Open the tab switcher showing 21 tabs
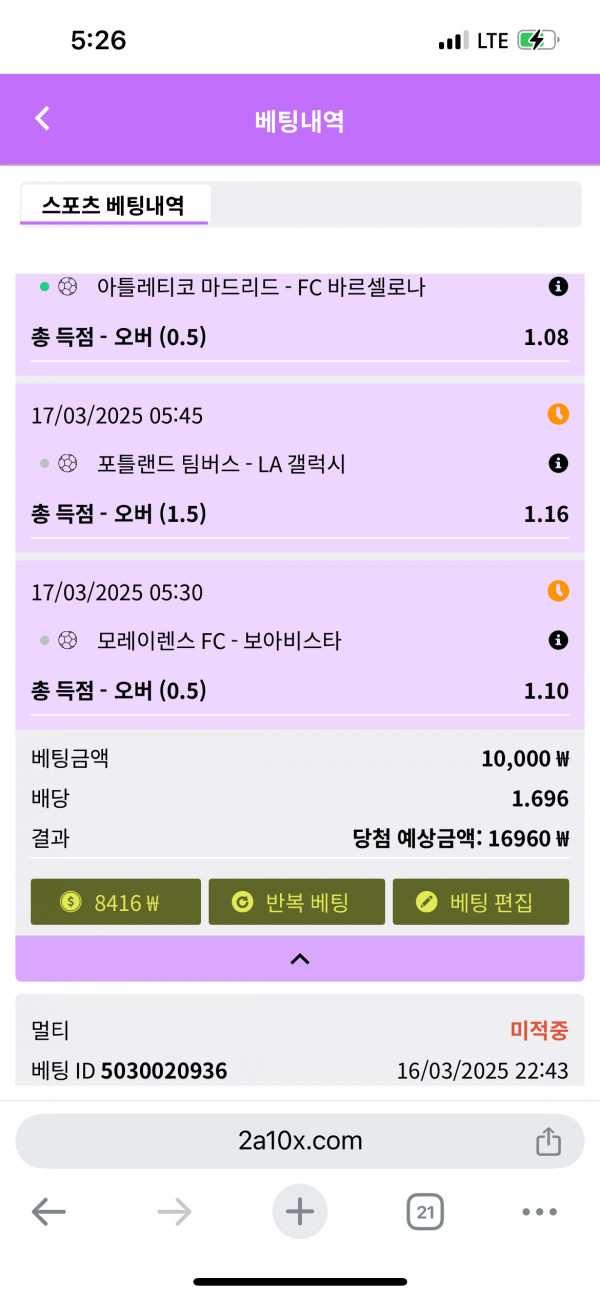This screenshot has height=1298, width=600. (425, 1213)
